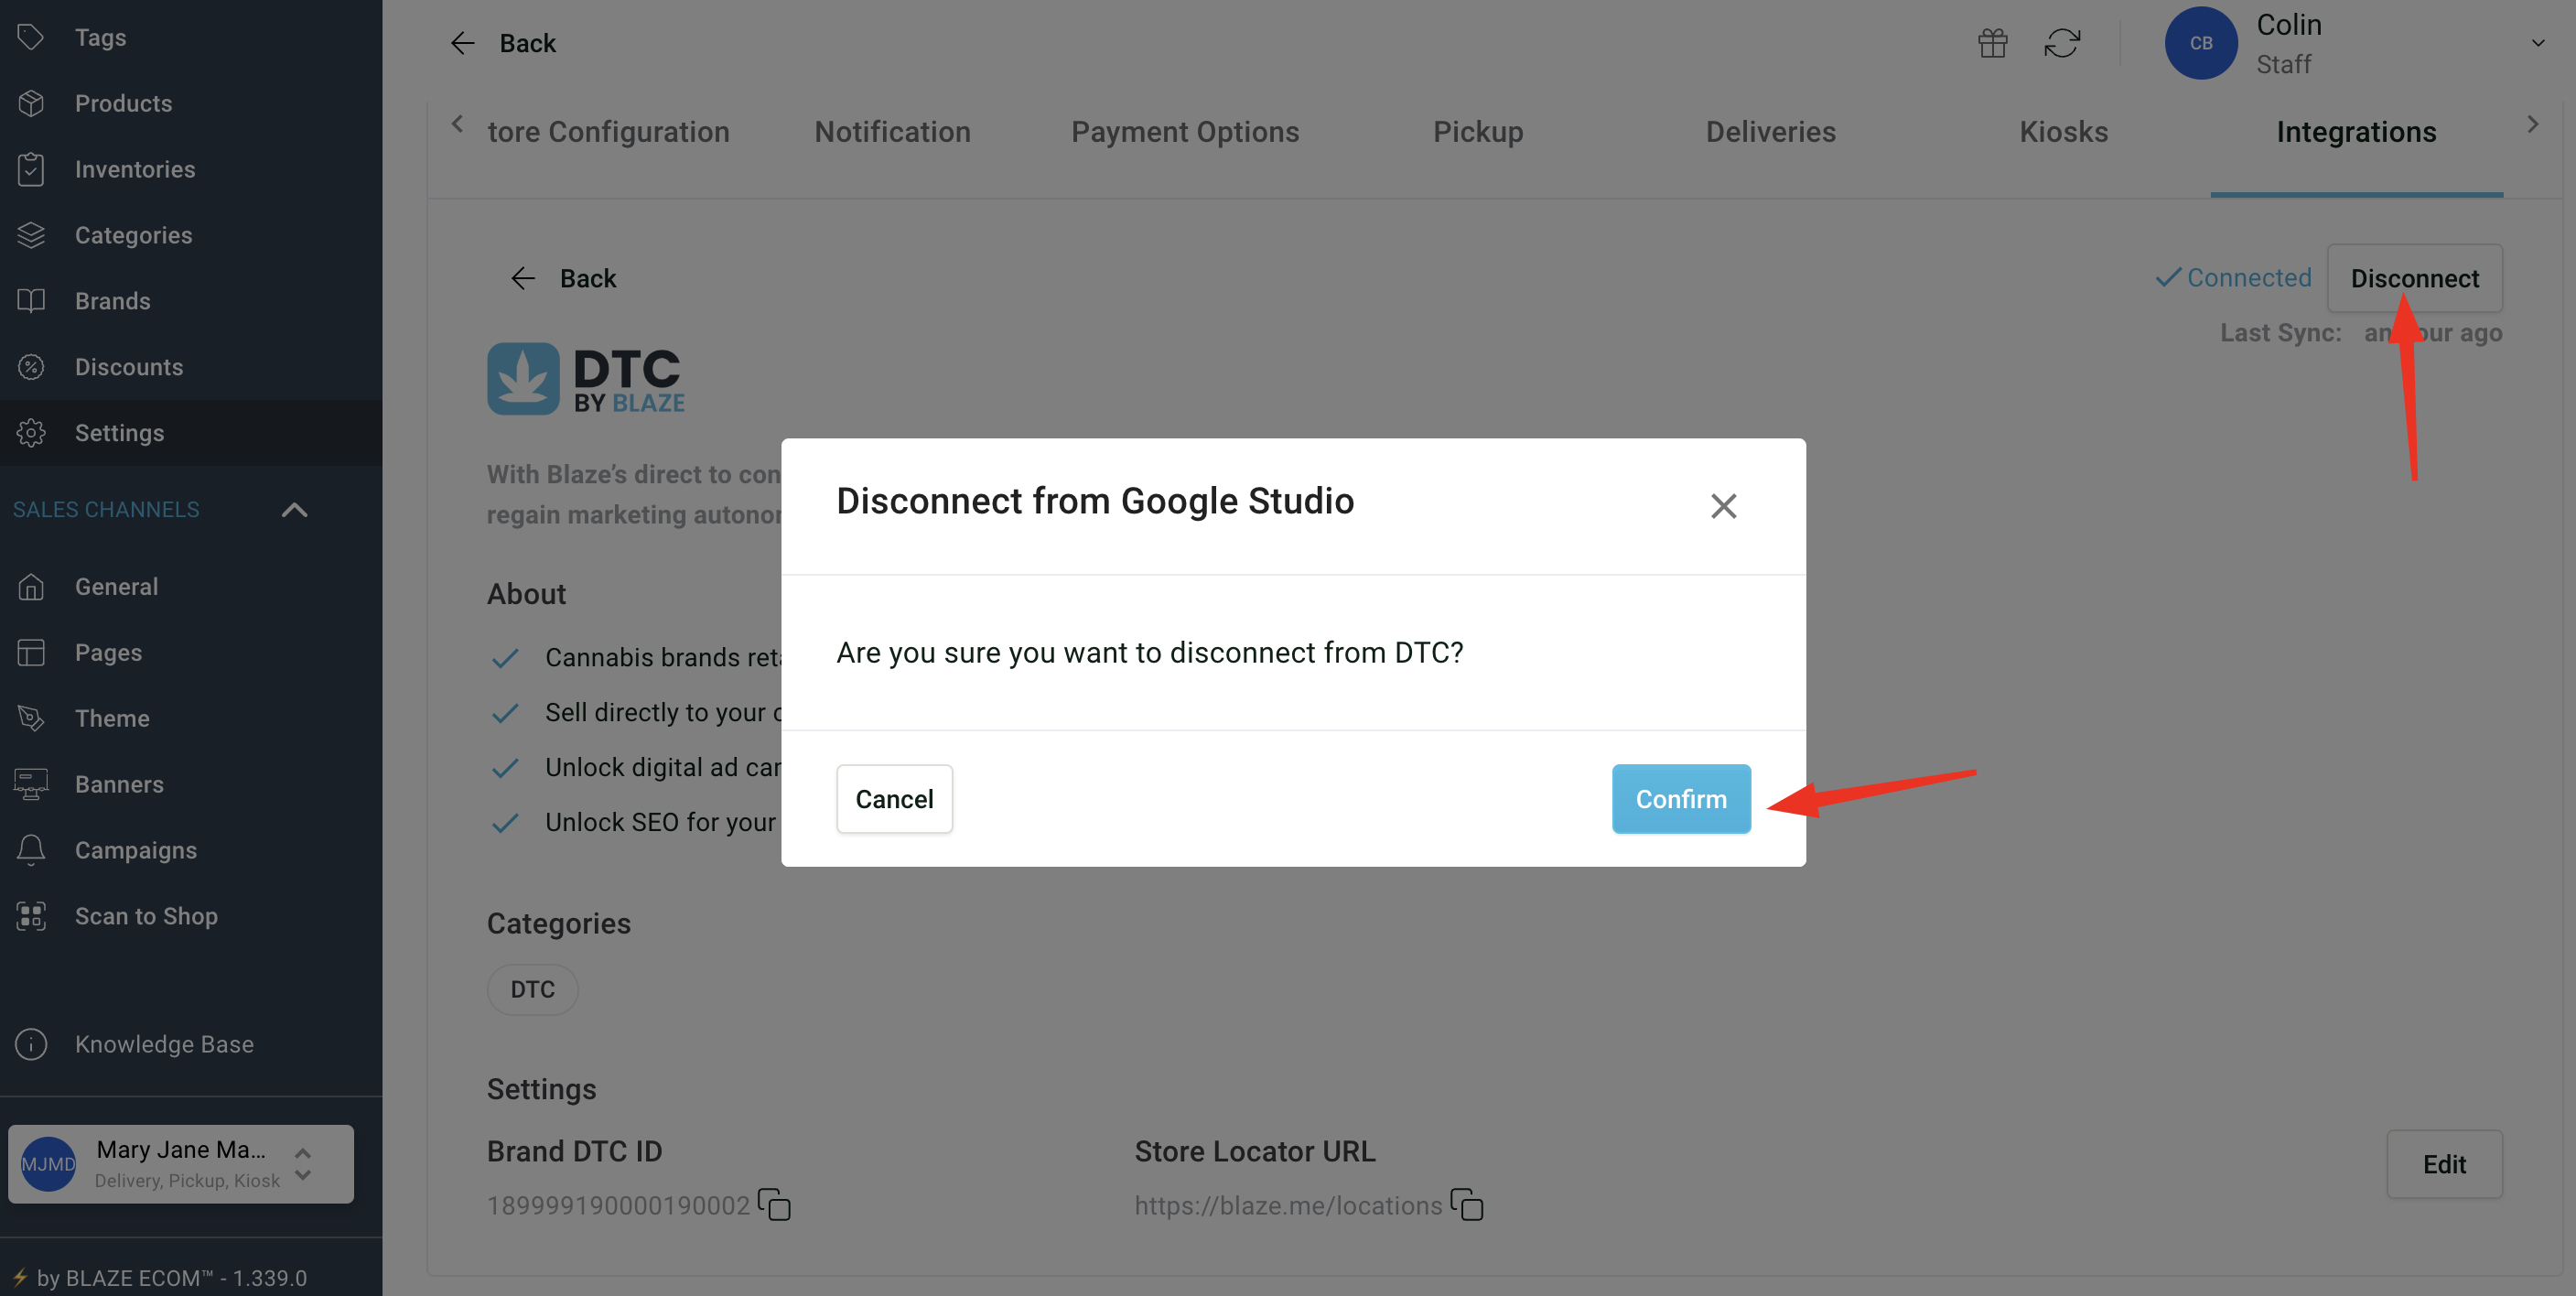Click the gift icon in the top bar
Image resolution: width=2576 pixels, height=1296 pixels.
click(x=1992, y=43)
